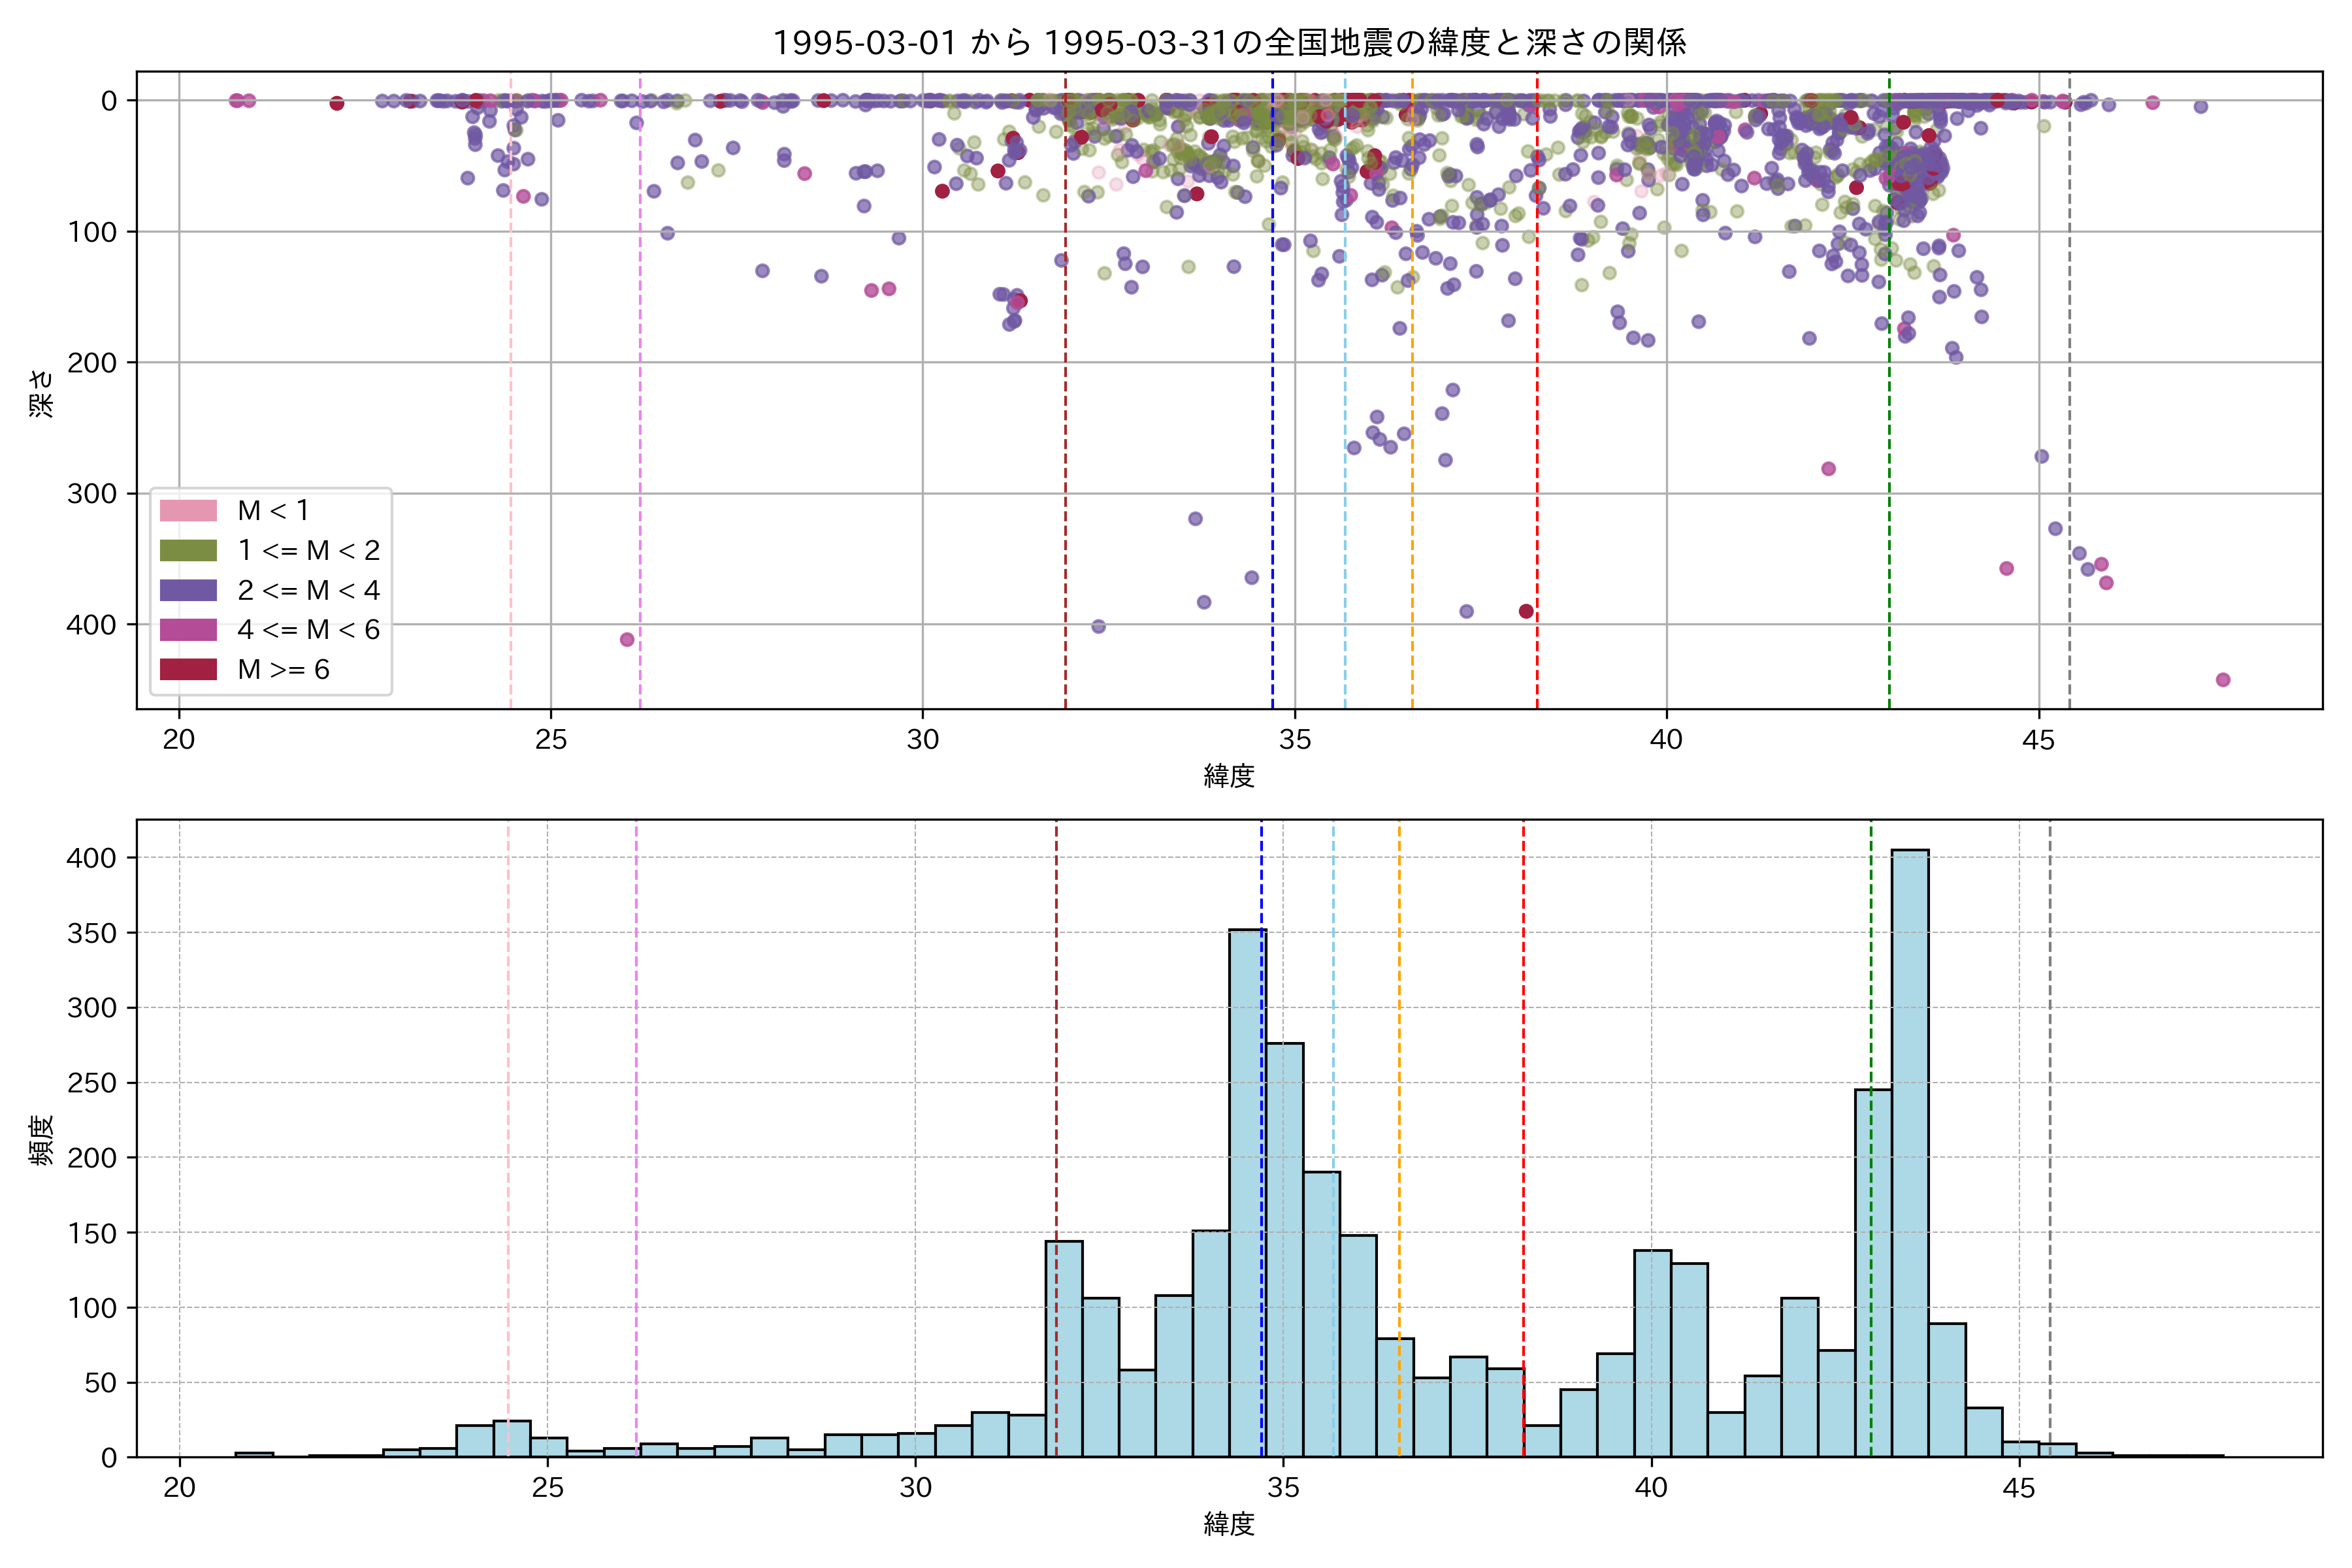This screenshot has width=2352, height=1568.
Task: Click the deepest earthquake point at bottom right
Action: pos(2223,680)
